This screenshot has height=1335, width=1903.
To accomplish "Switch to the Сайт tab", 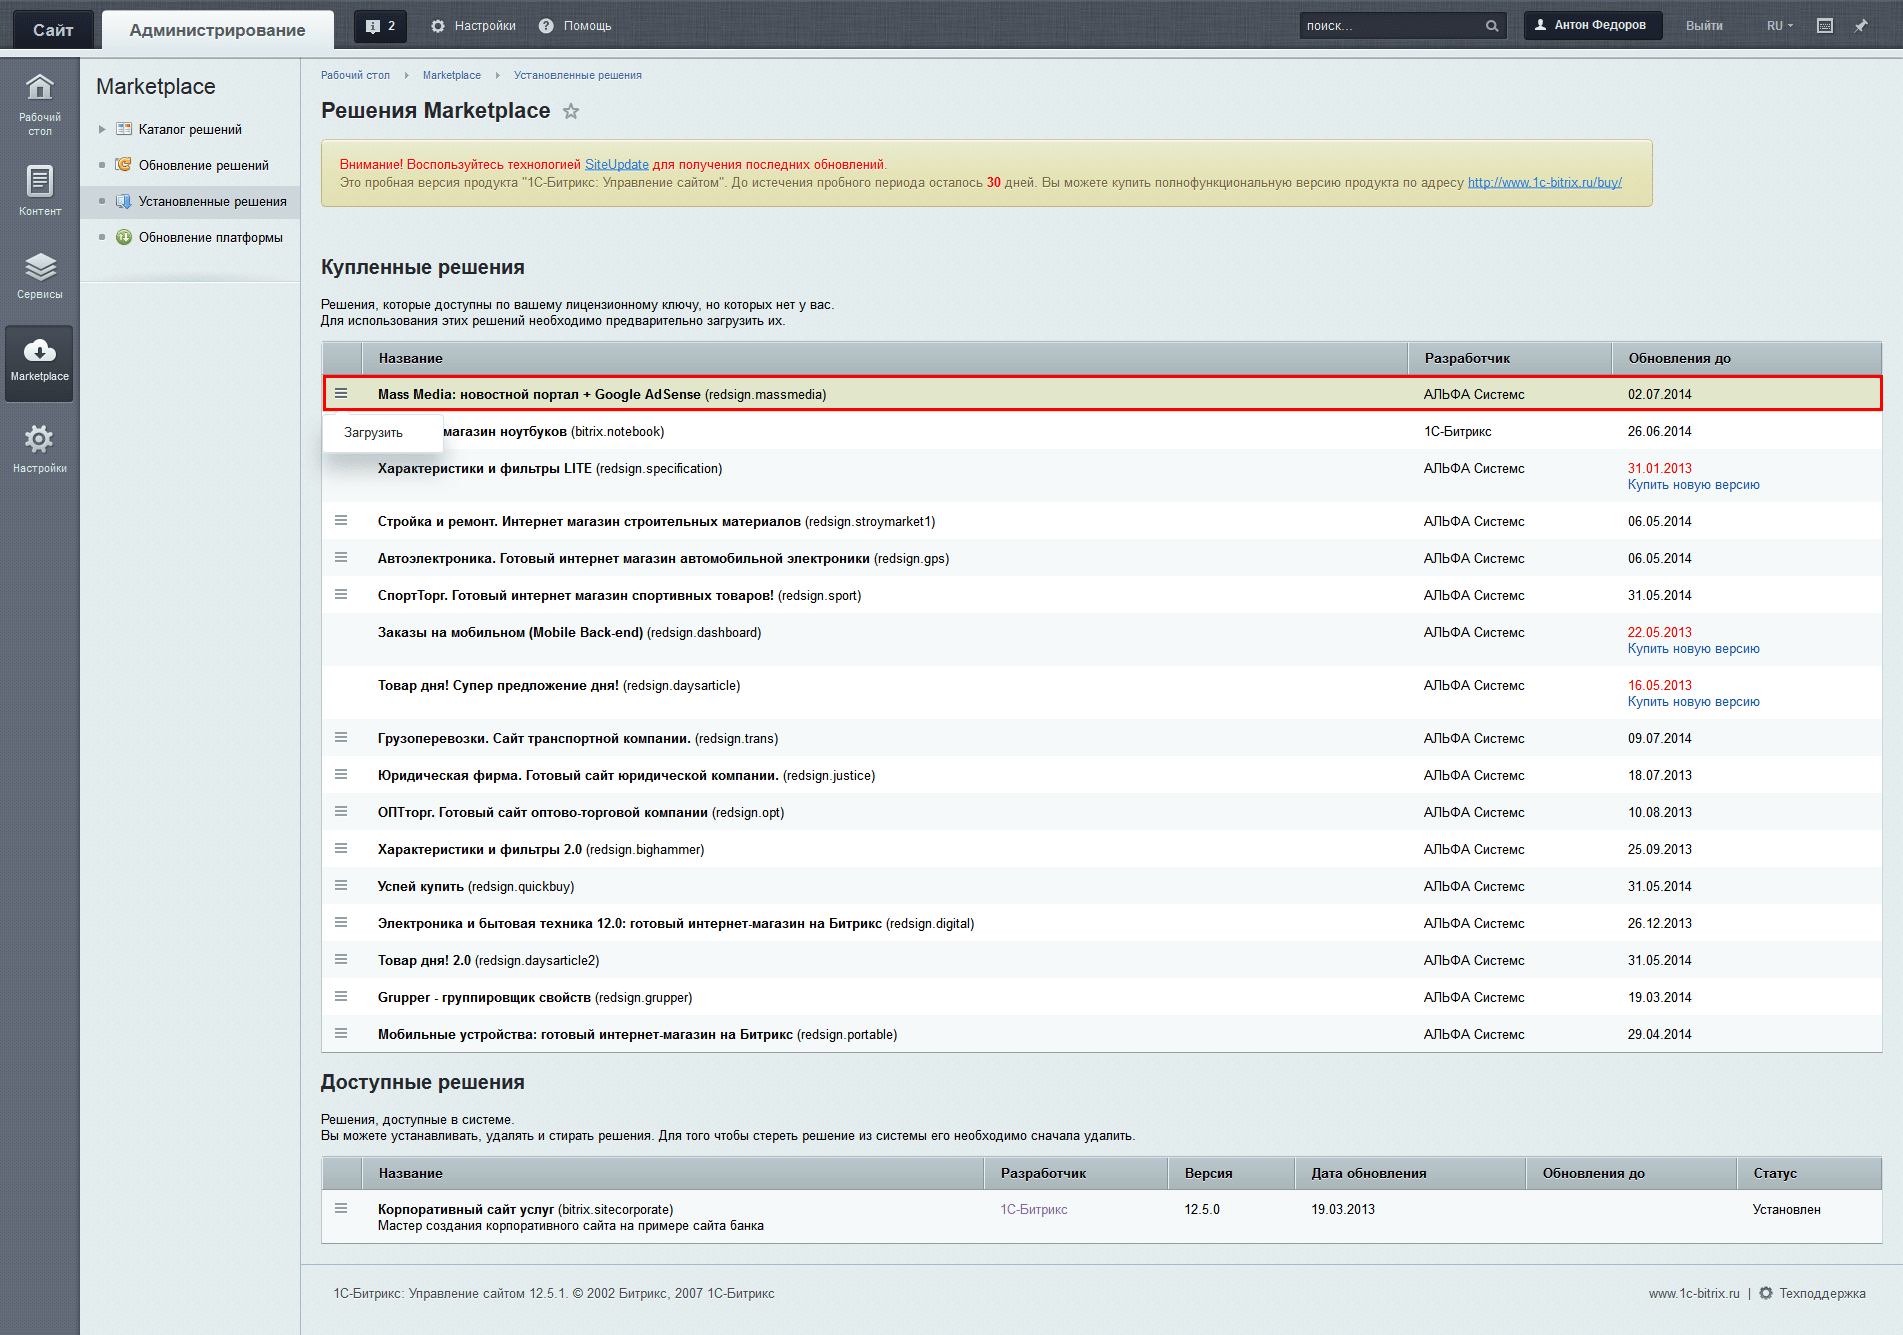I will 53,30.
